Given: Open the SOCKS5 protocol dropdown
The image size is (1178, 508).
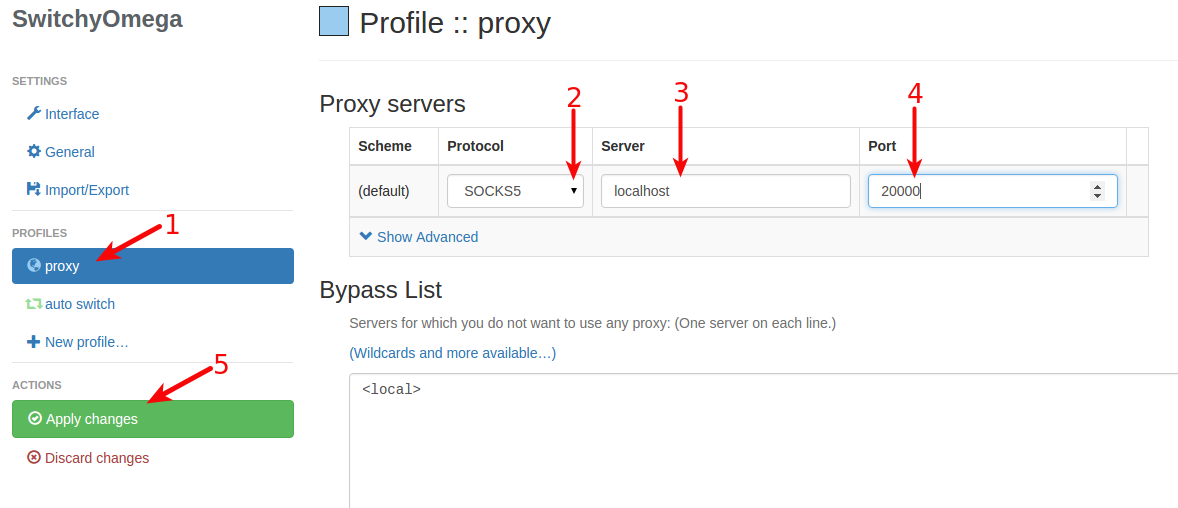Looking at the screenshot, I should [x=515, y=191].
